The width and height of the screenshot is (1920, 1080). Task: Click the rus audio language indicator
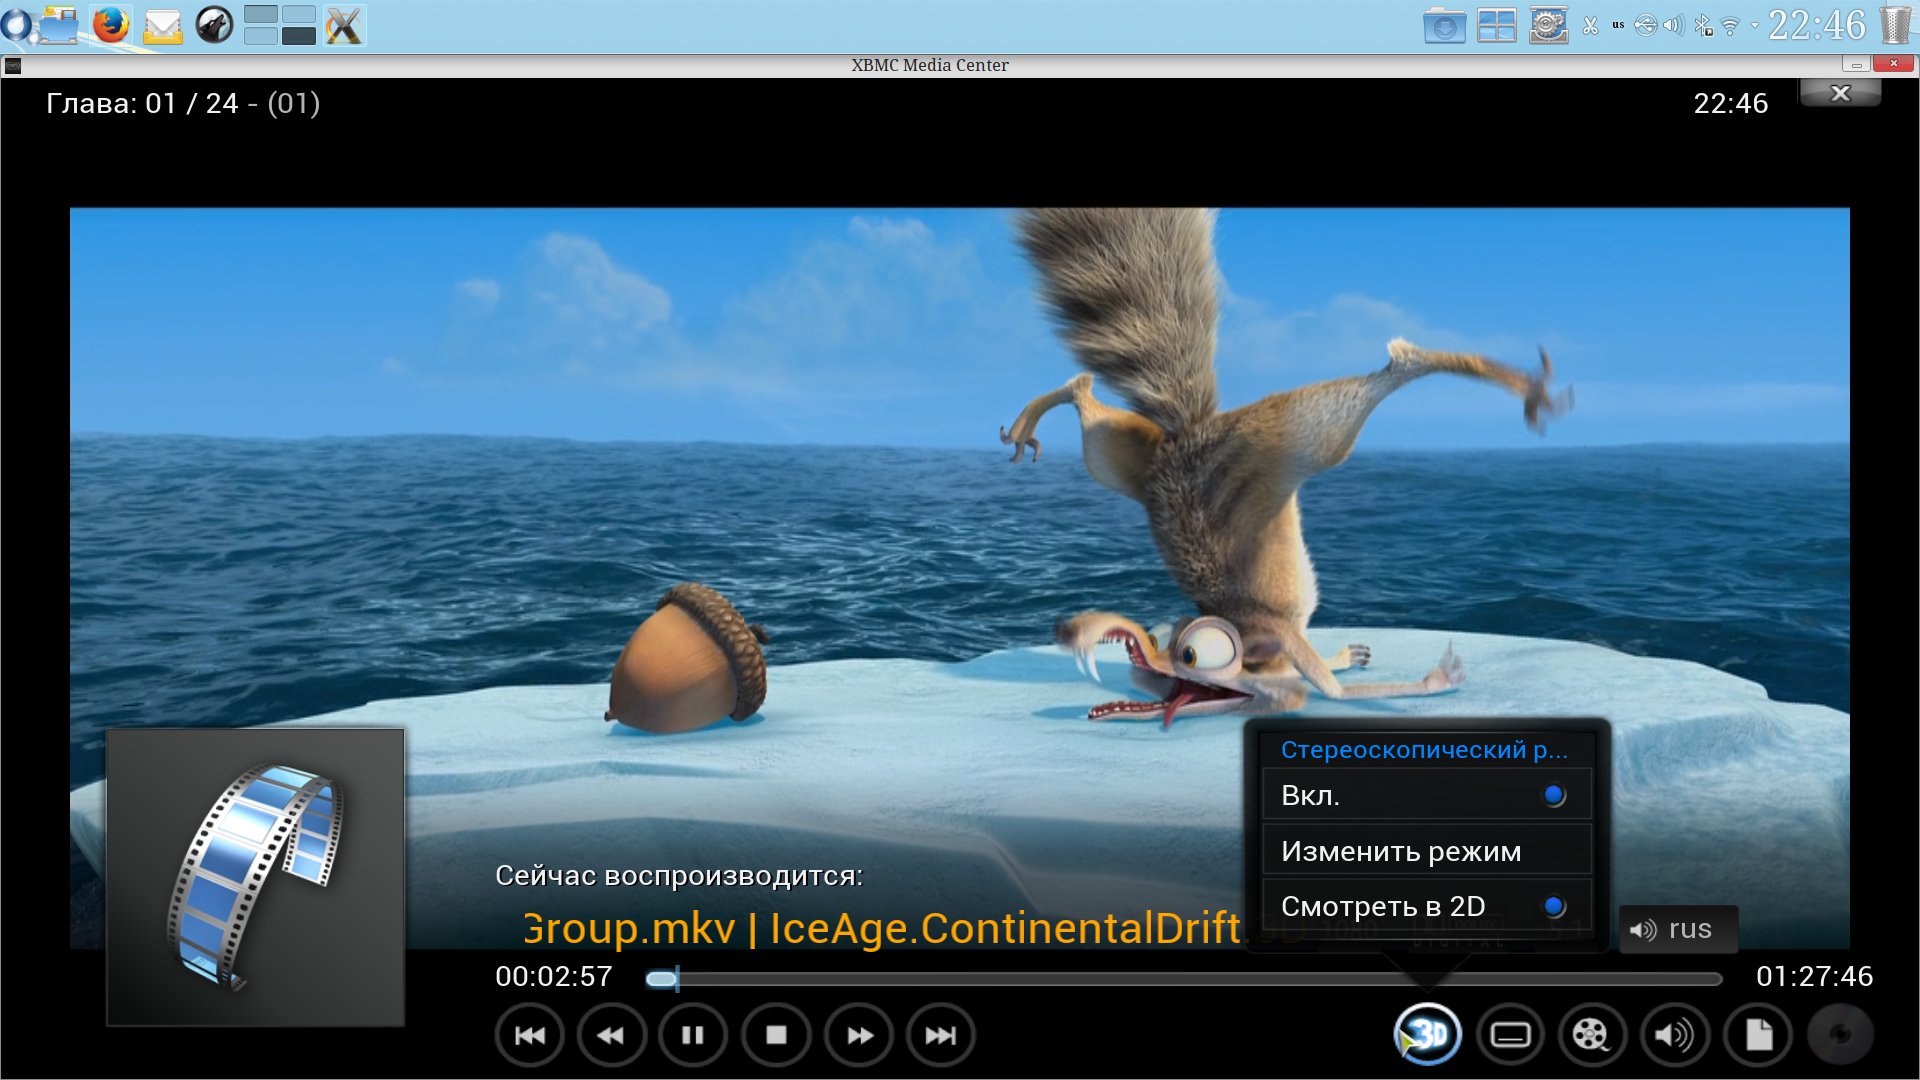1678,930
